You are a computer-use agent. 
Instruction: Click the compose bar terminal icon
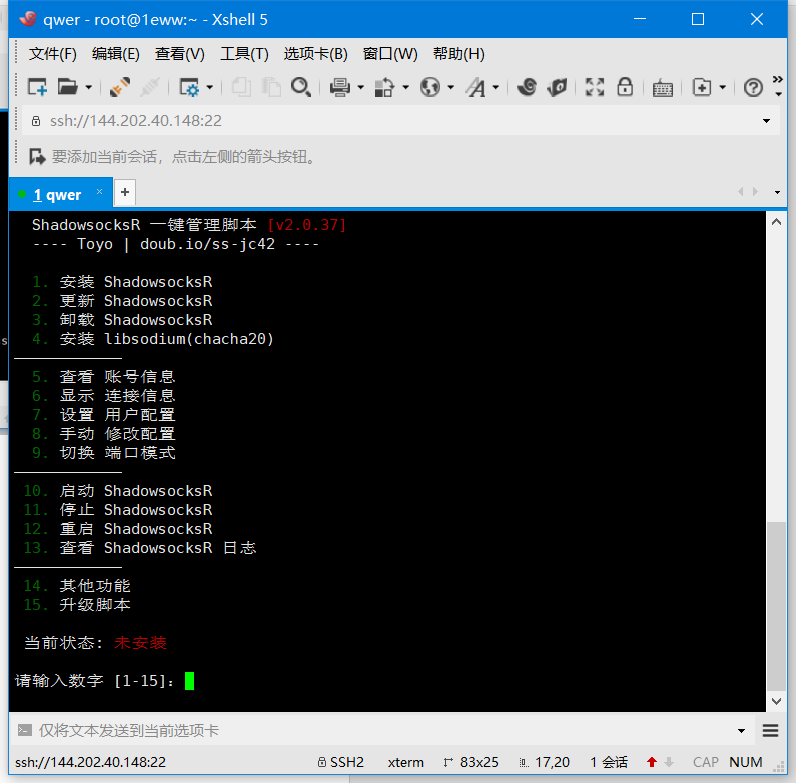click(25, 730)
